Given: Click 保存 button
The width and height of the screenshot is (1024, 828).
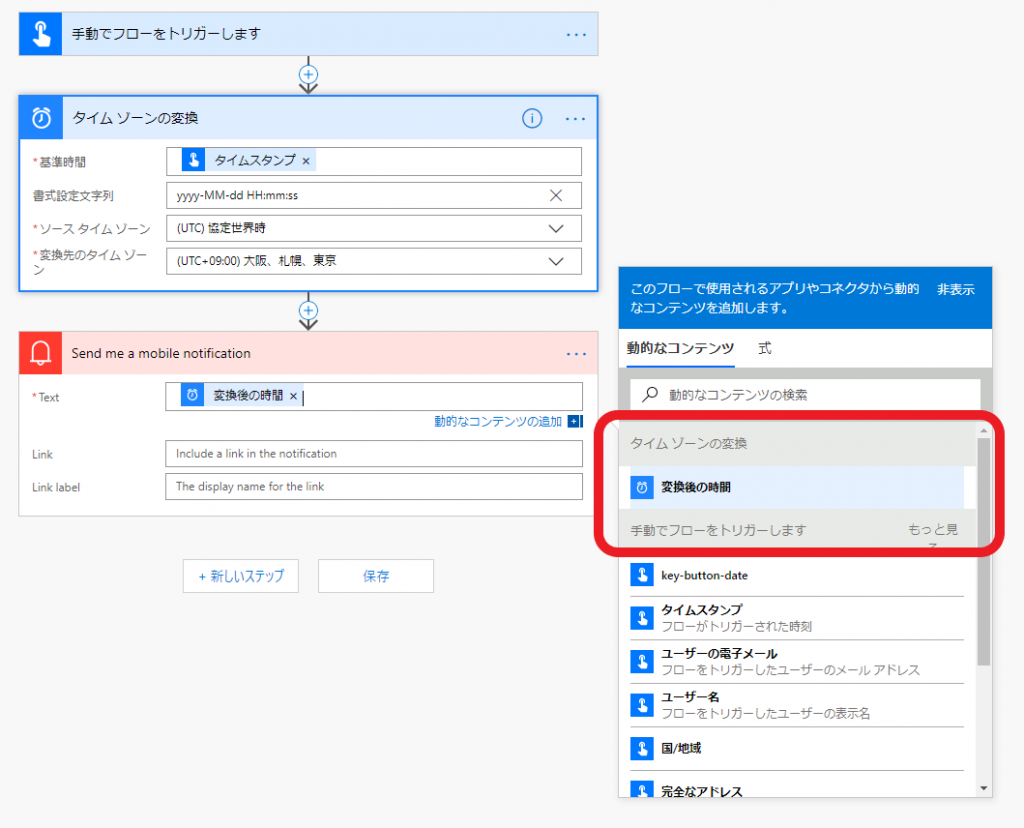Looking at the screenshot, I should tap(376, 576).
